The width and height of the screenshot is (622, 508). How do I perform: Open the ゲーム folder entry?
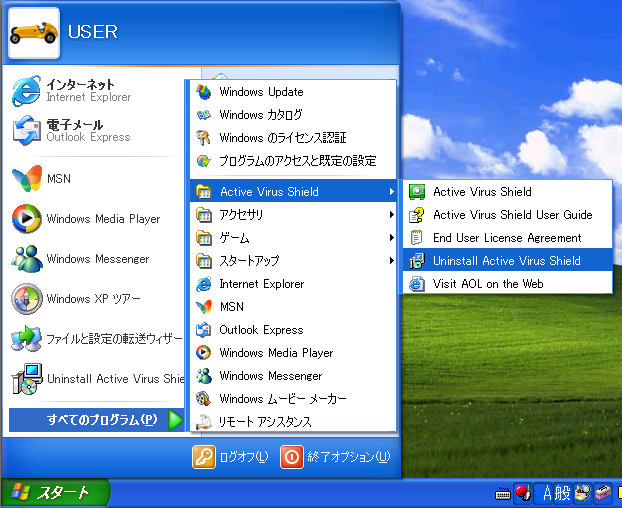pyautogui.click(x=293, y=238)
